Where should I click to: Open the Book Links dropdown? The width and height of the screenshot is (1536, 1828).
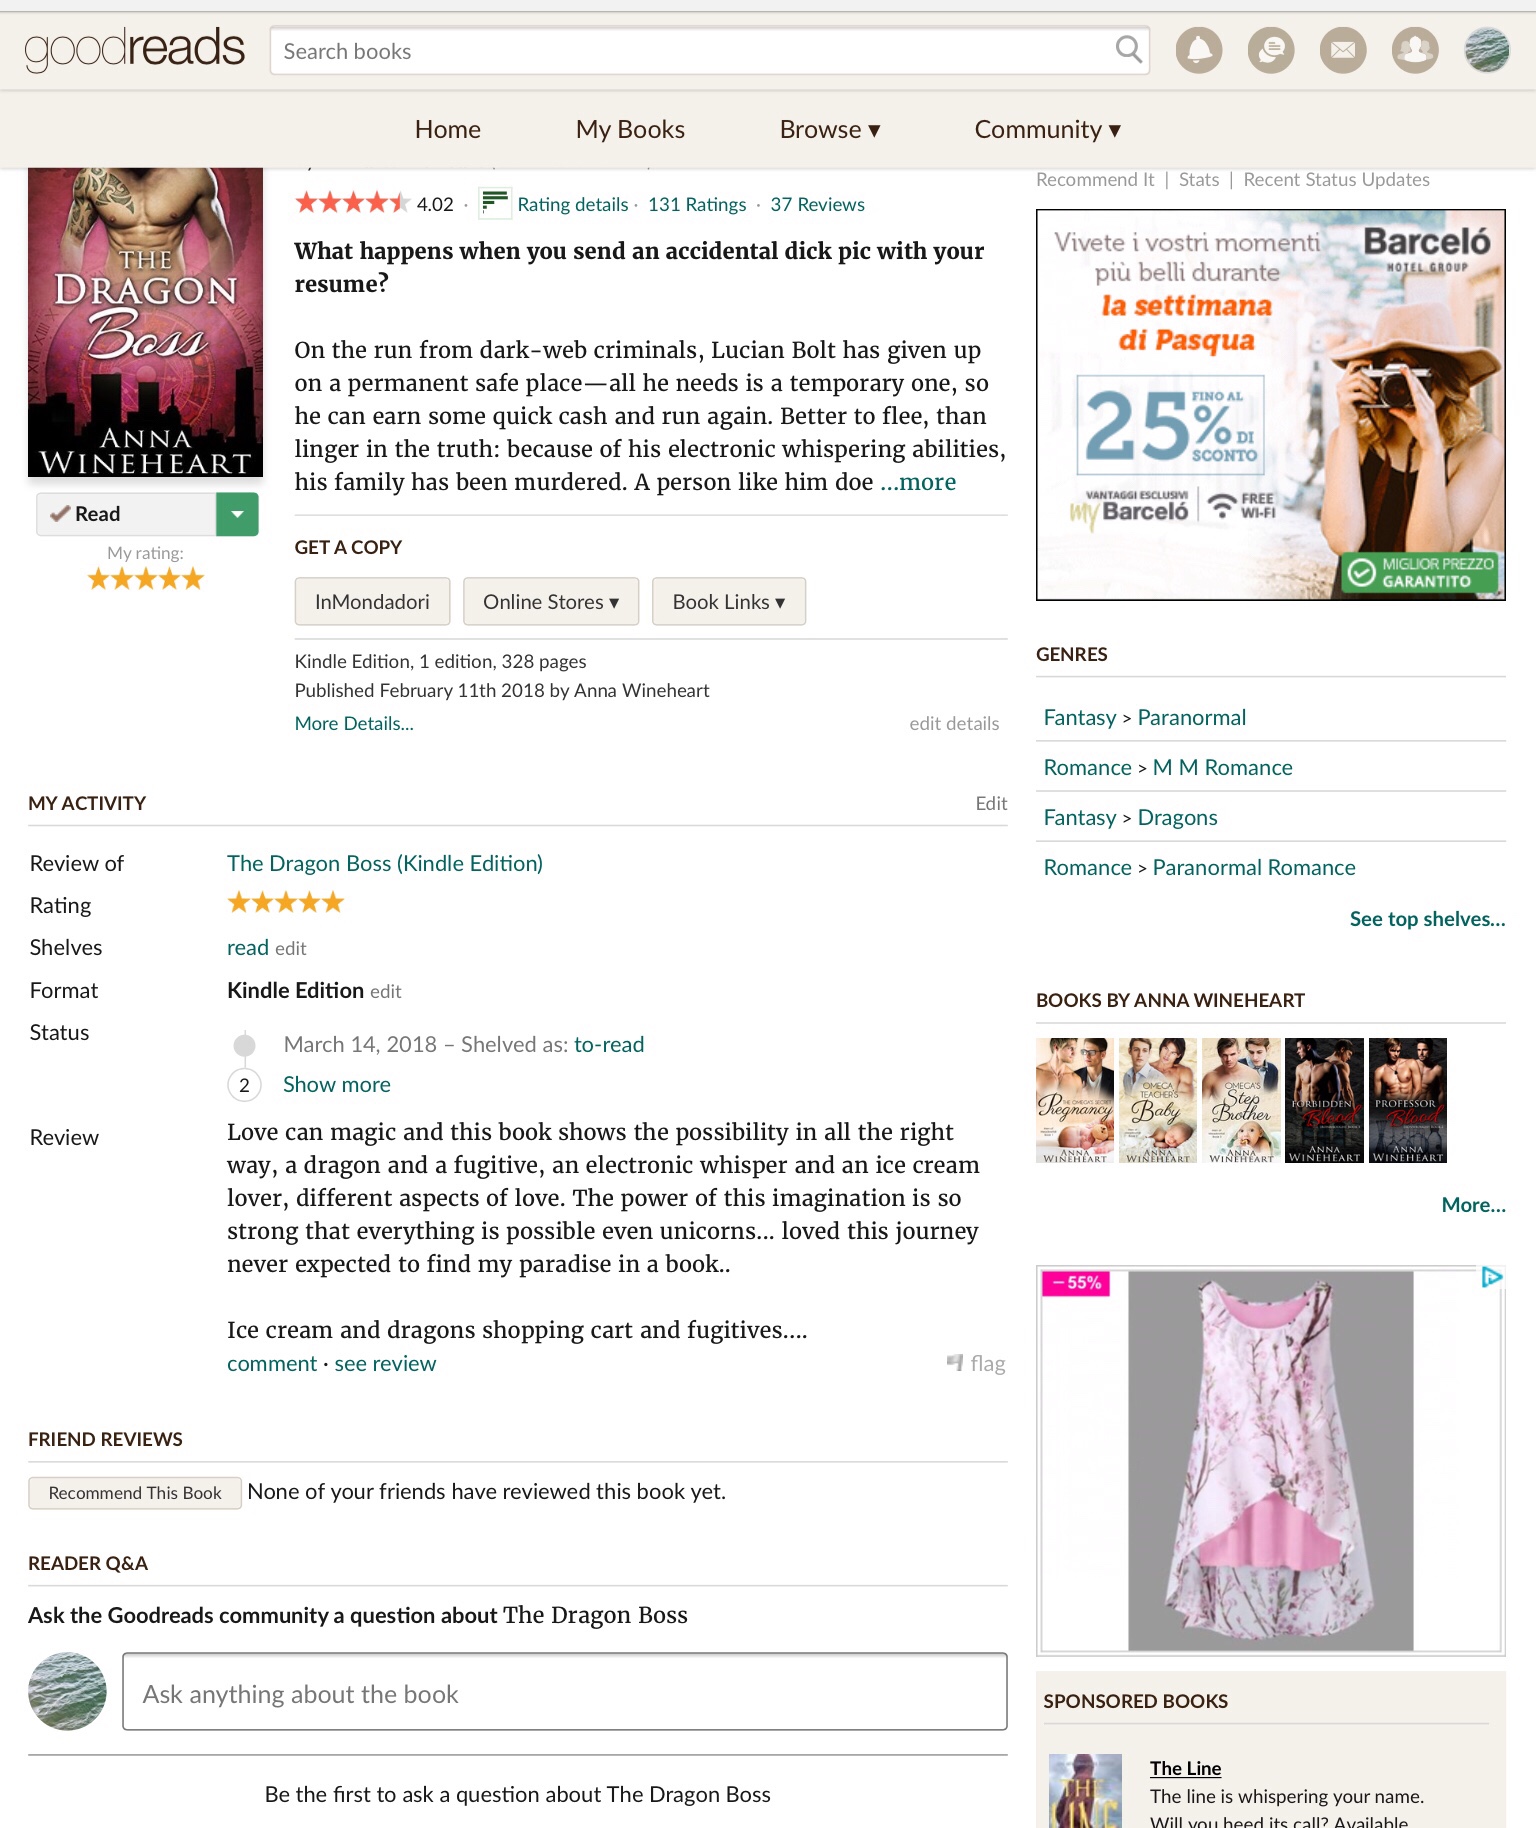pos(729,602)
